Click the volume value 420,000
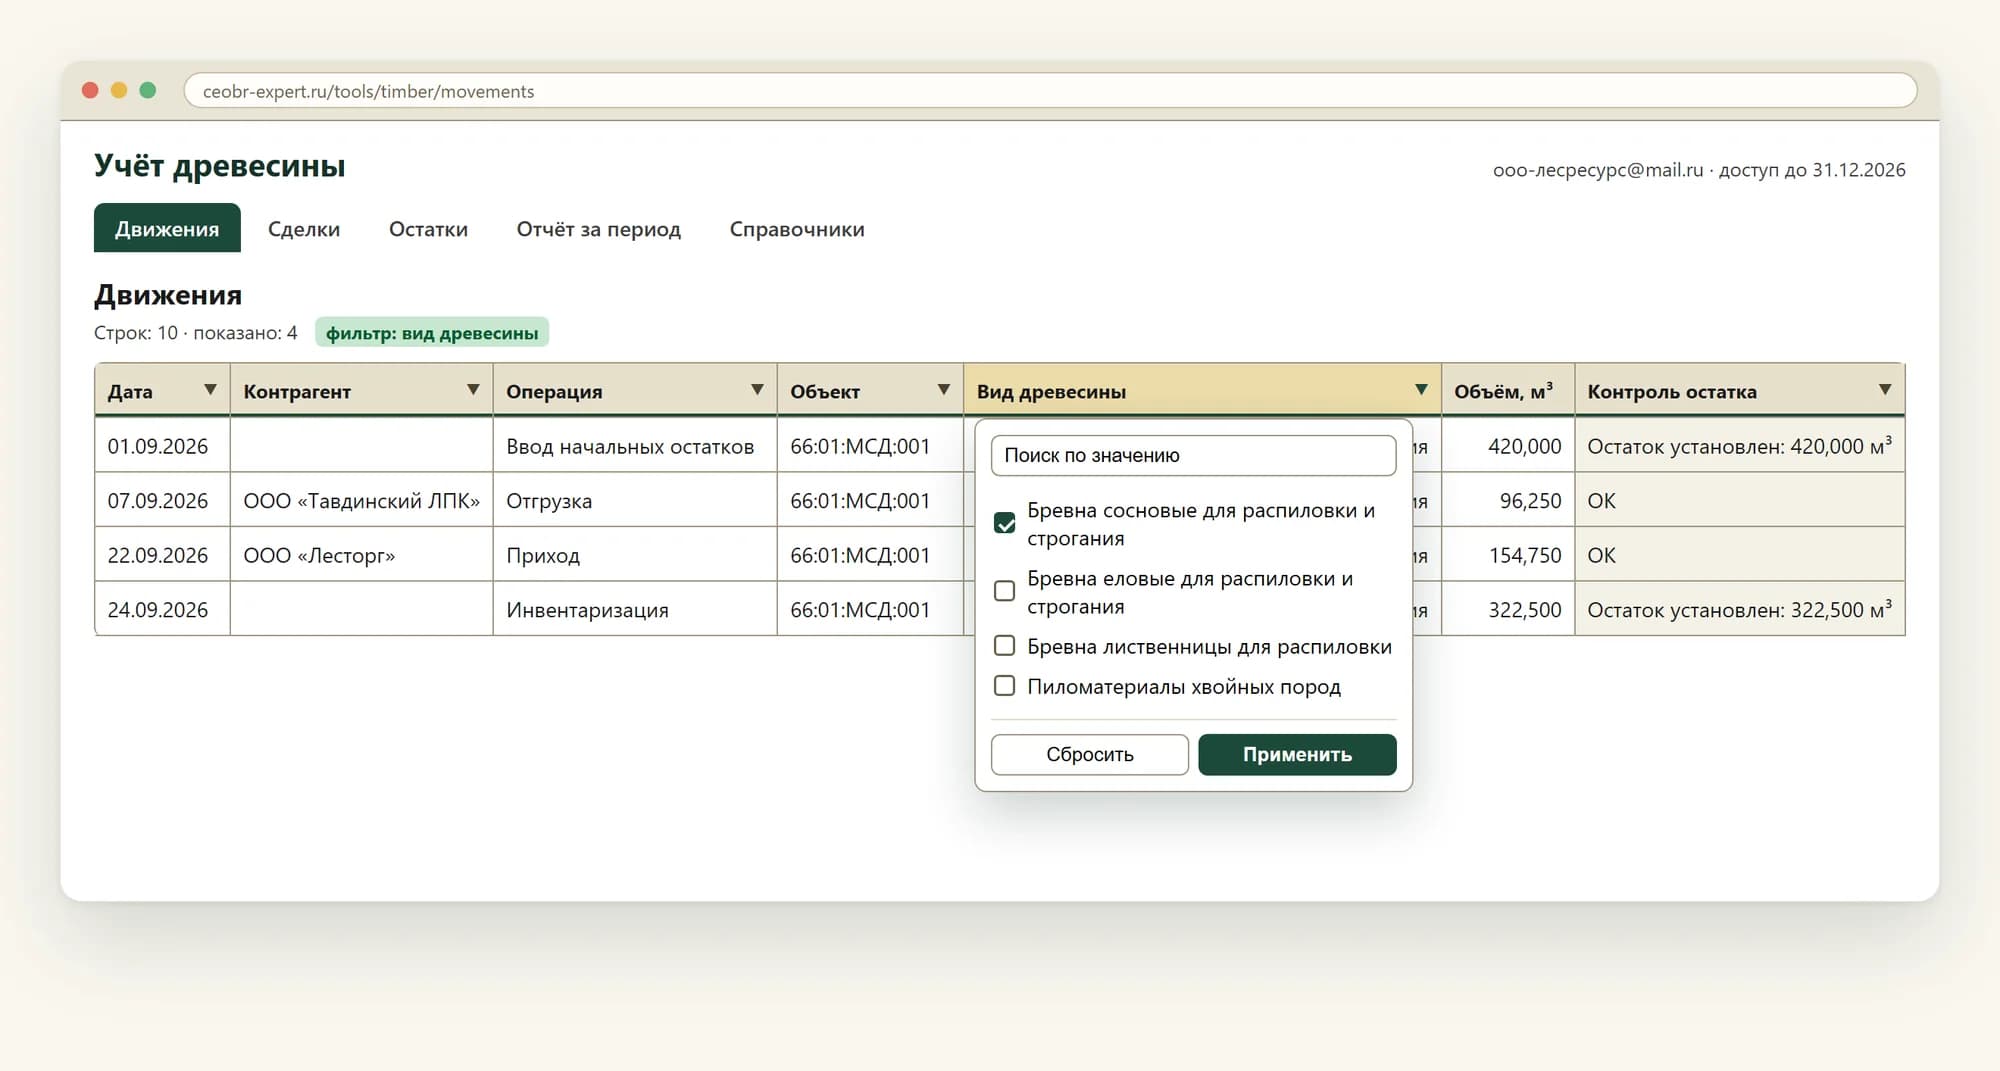This screenshot has width=2000, height=1071. 1524,446
